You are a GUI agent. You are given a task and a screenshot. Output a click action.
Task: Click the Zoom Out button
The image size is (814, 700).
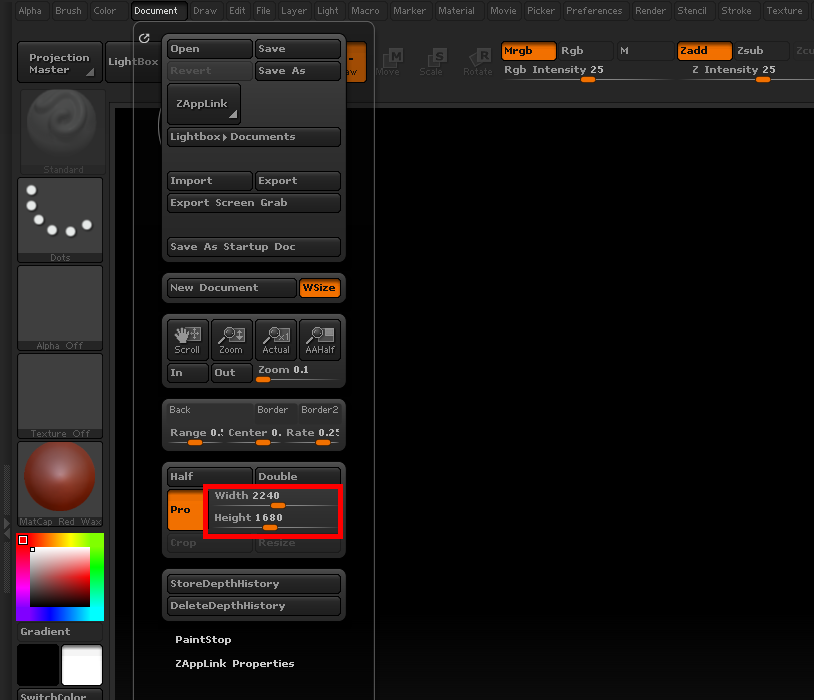click(x=232, y=373)
